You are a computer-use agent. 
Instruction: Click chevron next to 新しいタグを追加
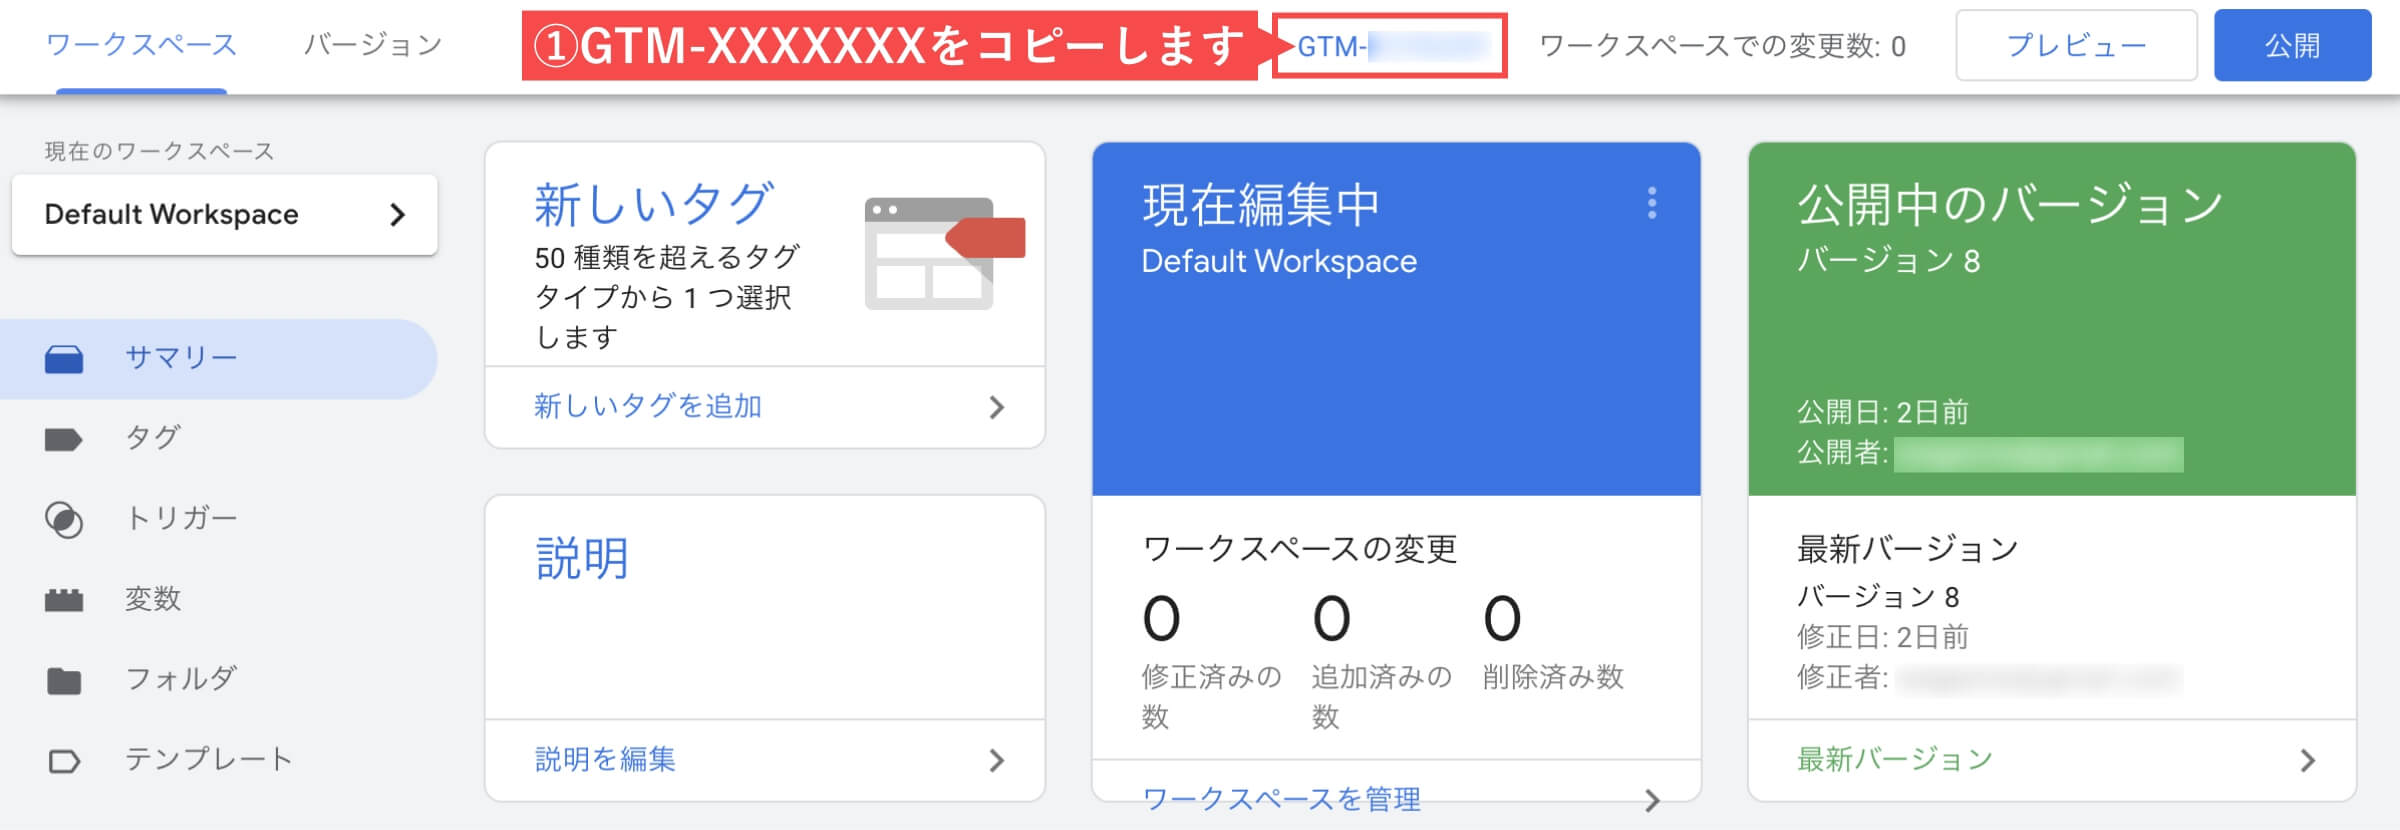pos(996,407)
